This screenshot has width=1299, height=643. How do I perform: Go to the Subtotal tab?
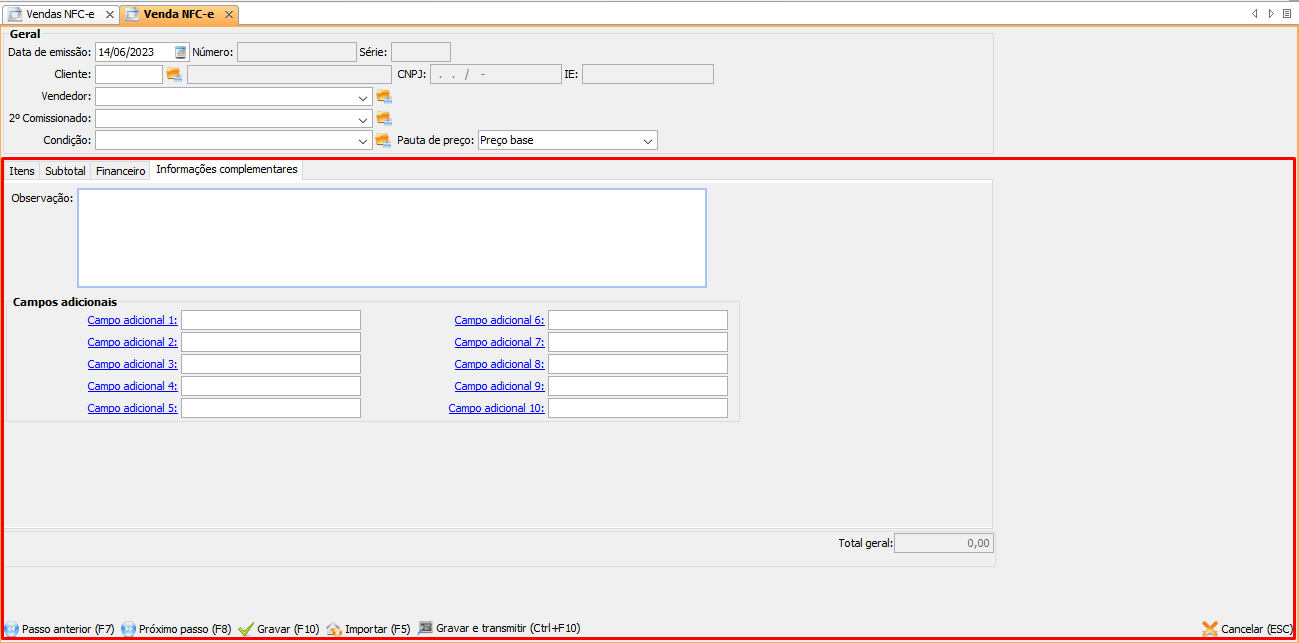pos(65,171)
